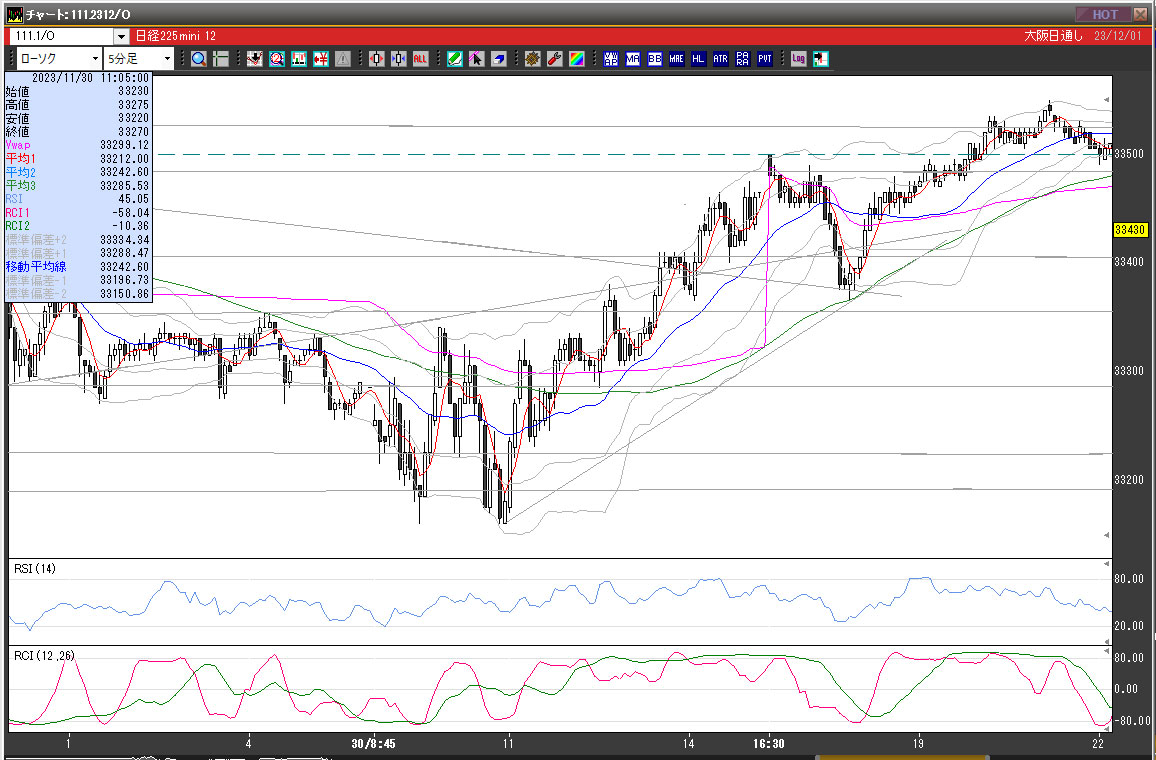Click the 終値 33270 row in data panel
The width and height of the screenshot is (1156, 760).
pyautogui.click(x=77, y=132)
